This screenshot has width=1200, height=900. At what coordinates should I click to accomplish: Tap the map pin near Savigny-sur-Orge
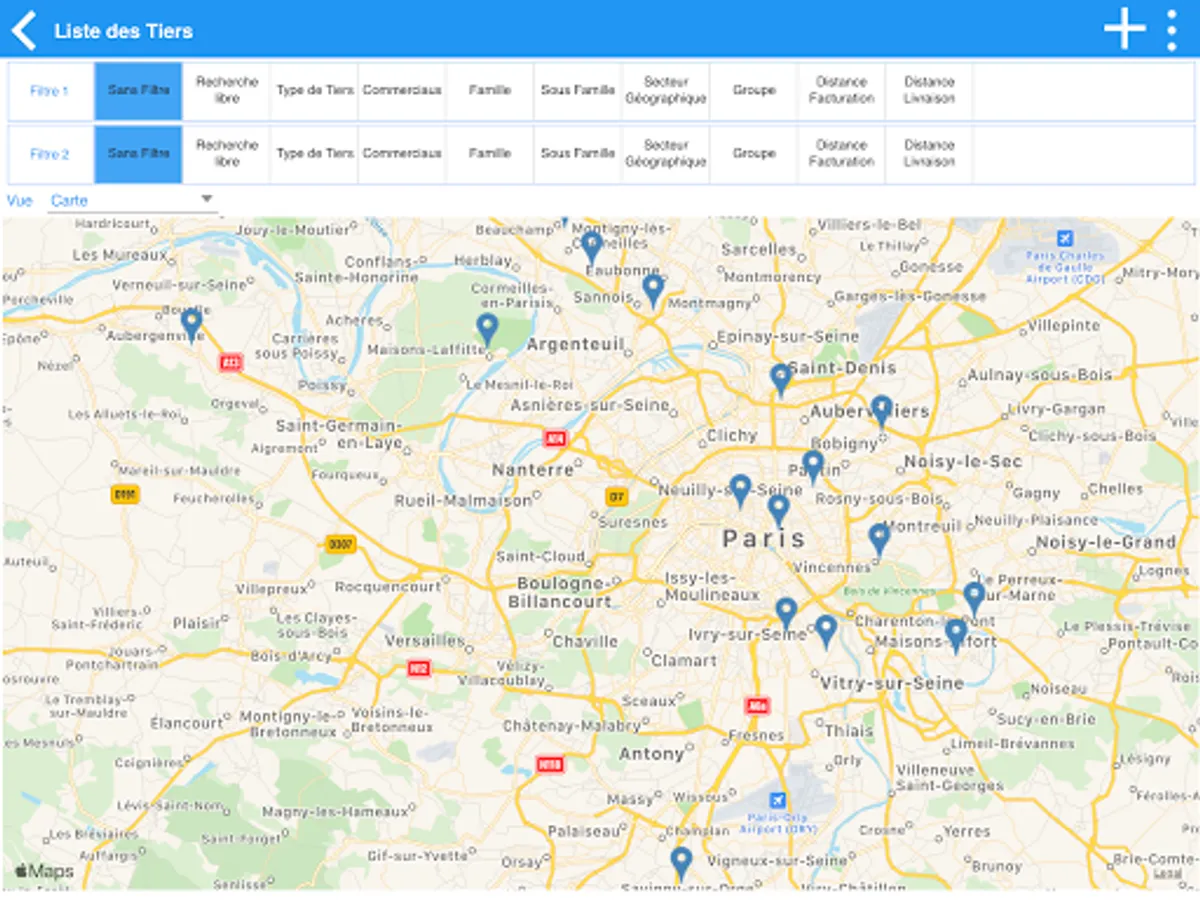click(x=681, y=864)
